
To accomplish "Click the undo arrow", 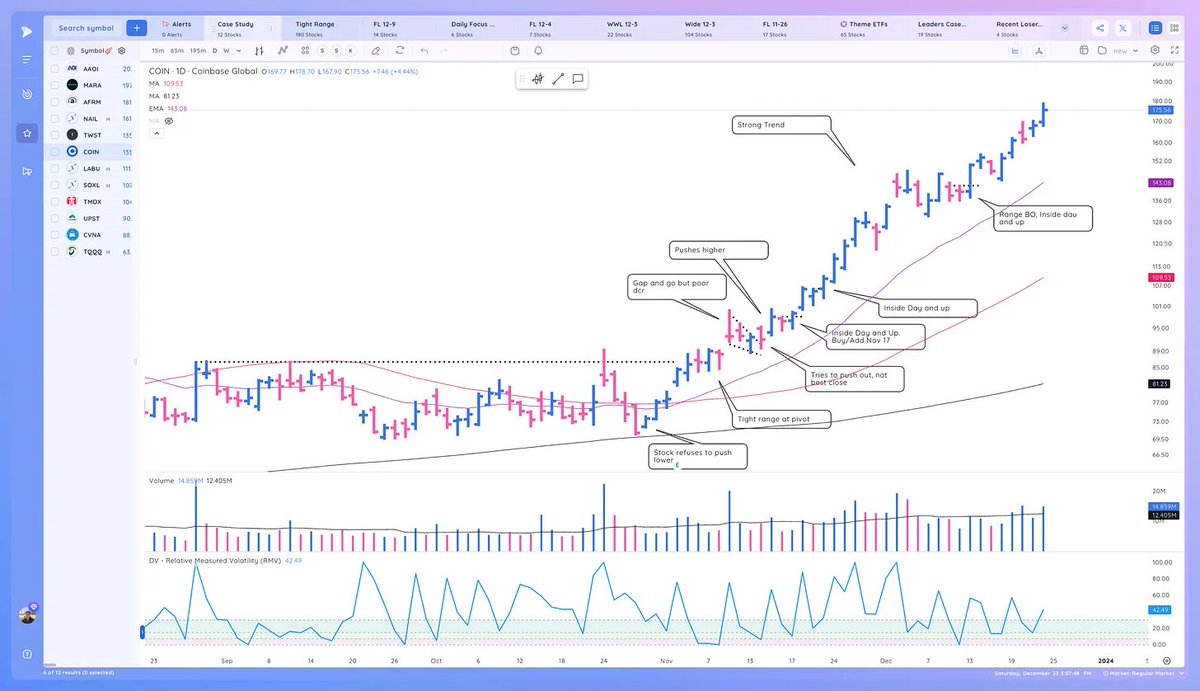I will (424, 50).
